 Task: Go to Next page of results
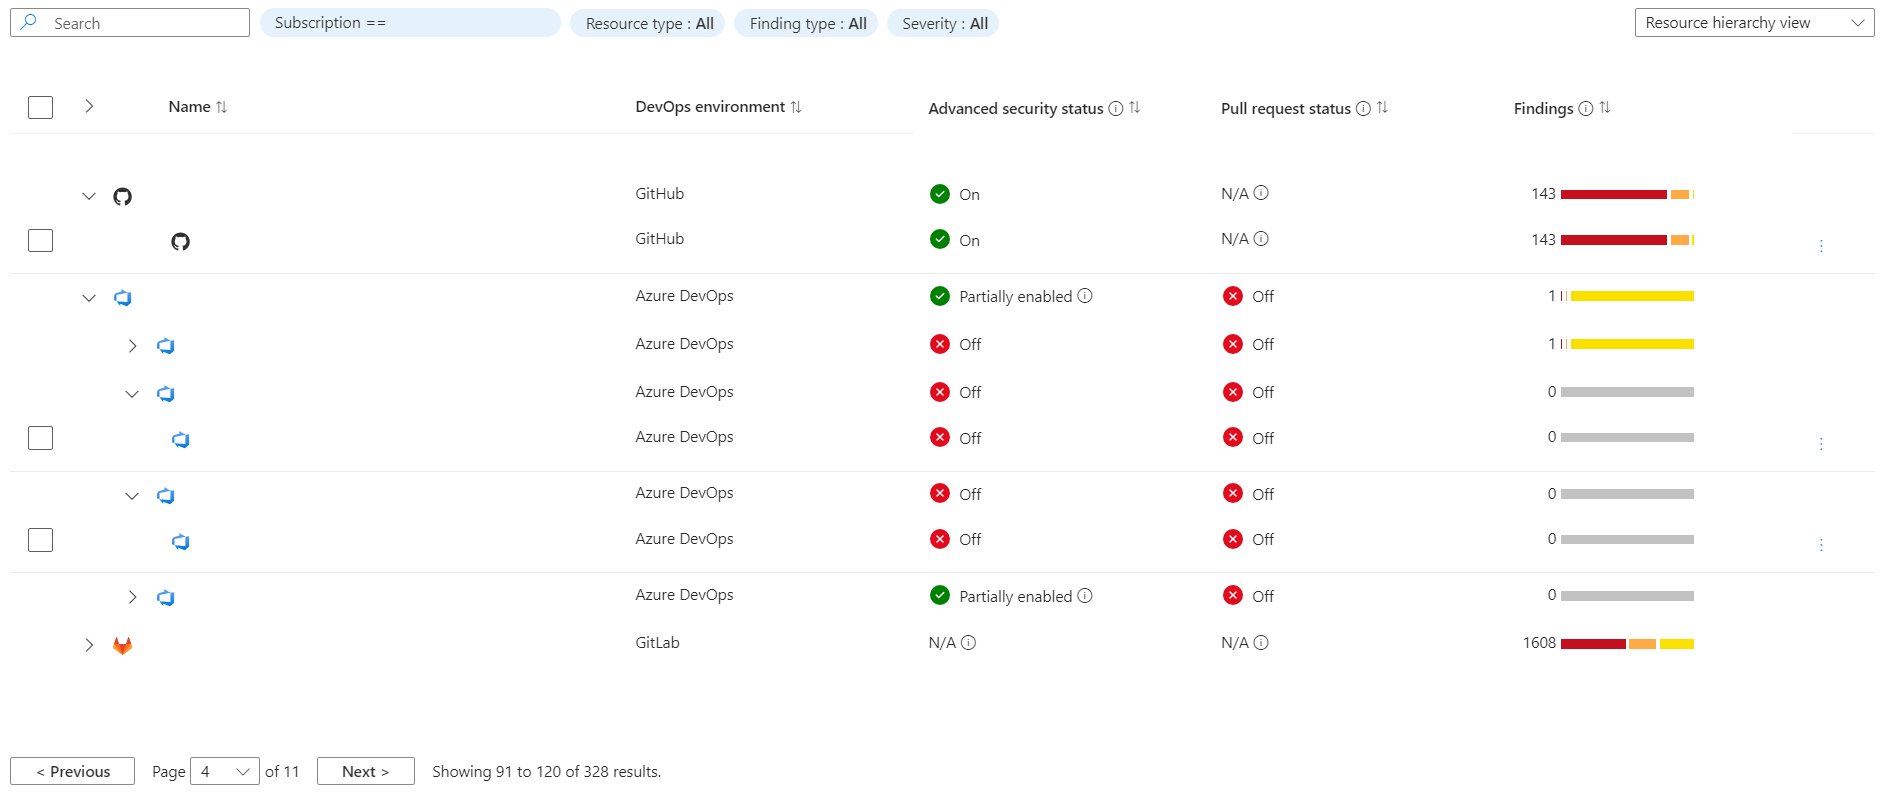point(365,771)
